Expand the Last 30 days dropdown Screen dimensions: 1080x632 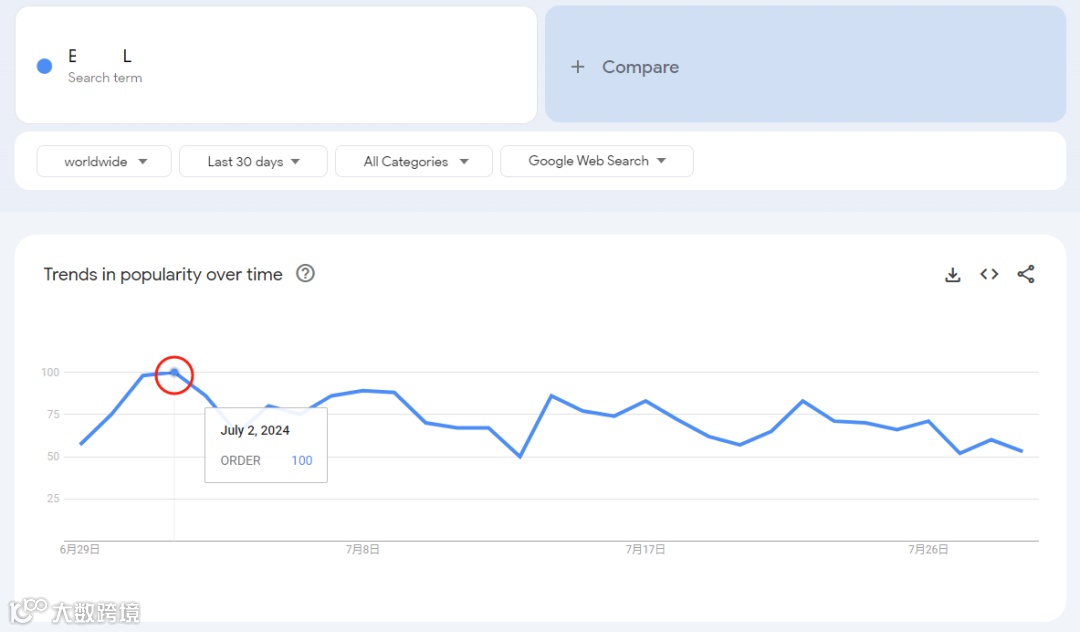click(x=253, y=161)
